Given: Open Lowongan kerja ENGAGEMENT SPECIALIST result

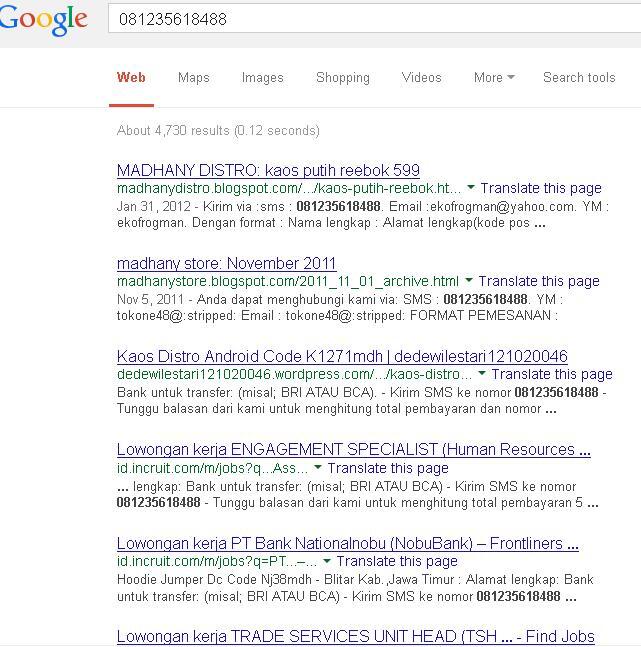Looking at the screenshot, I should (x=353, y=449).
